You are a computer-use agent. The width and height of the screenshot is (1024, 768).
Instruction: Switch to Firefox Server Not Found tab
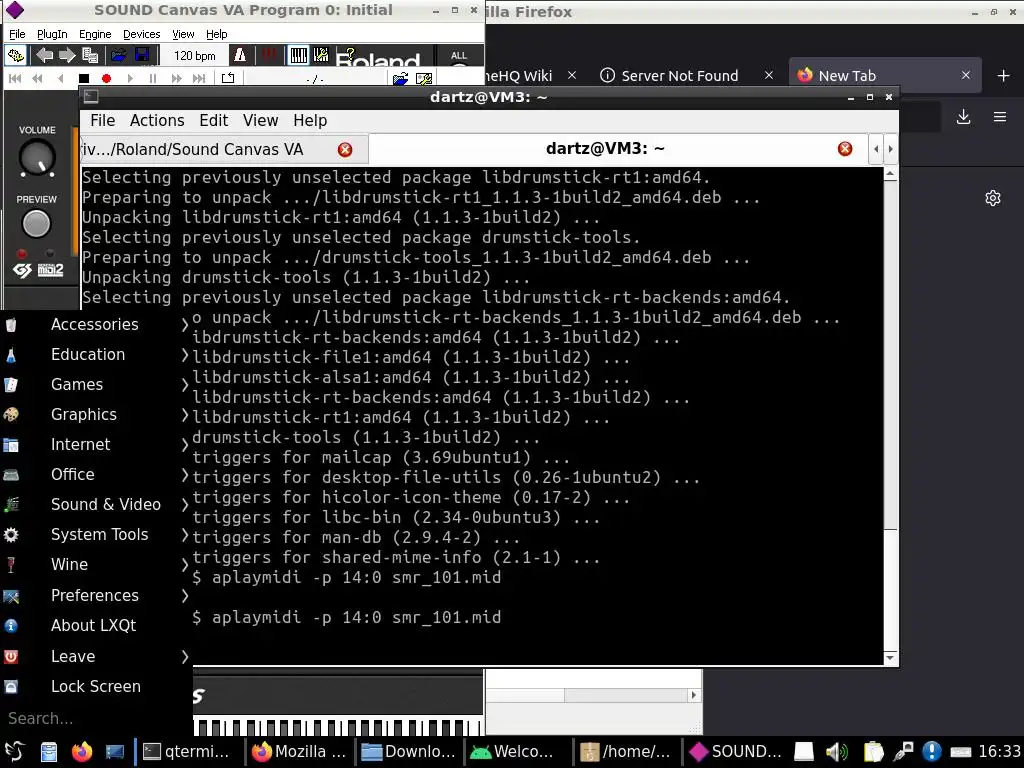point(687,76)
